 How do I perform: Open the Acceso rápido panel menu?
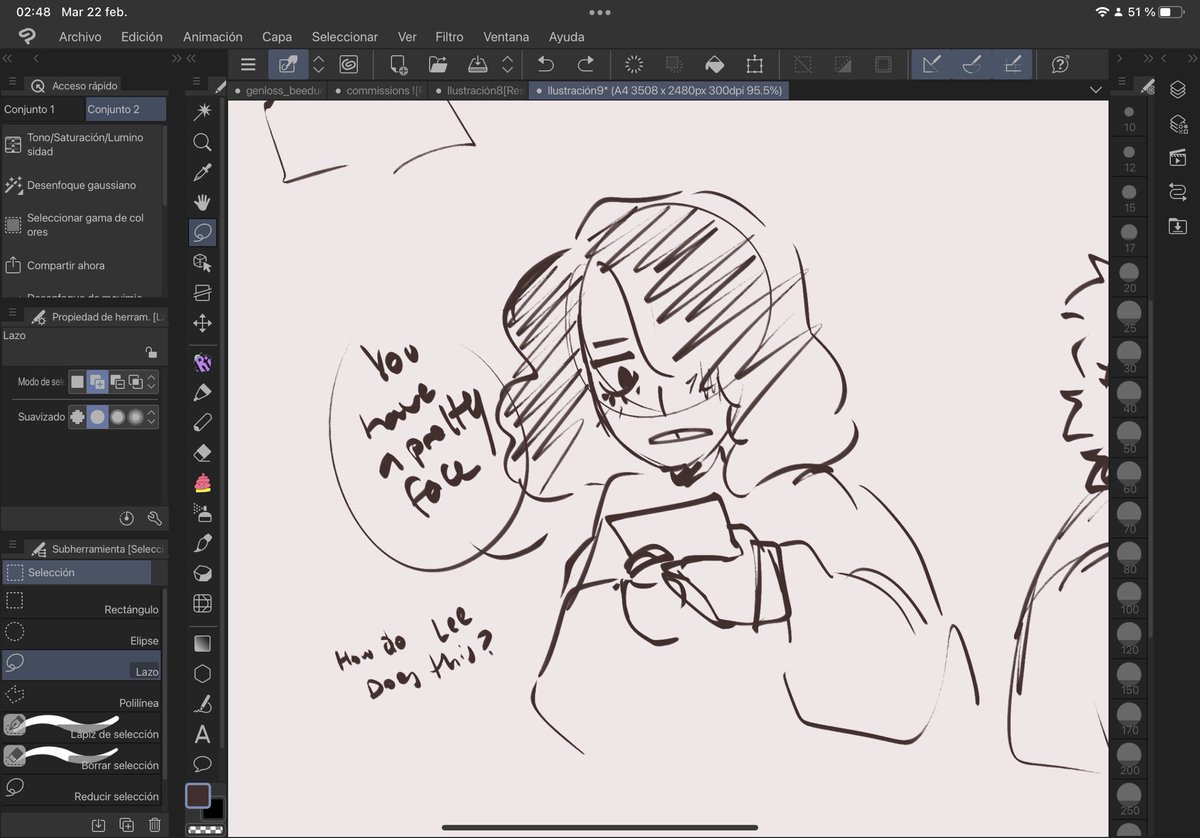click(13, 81)
